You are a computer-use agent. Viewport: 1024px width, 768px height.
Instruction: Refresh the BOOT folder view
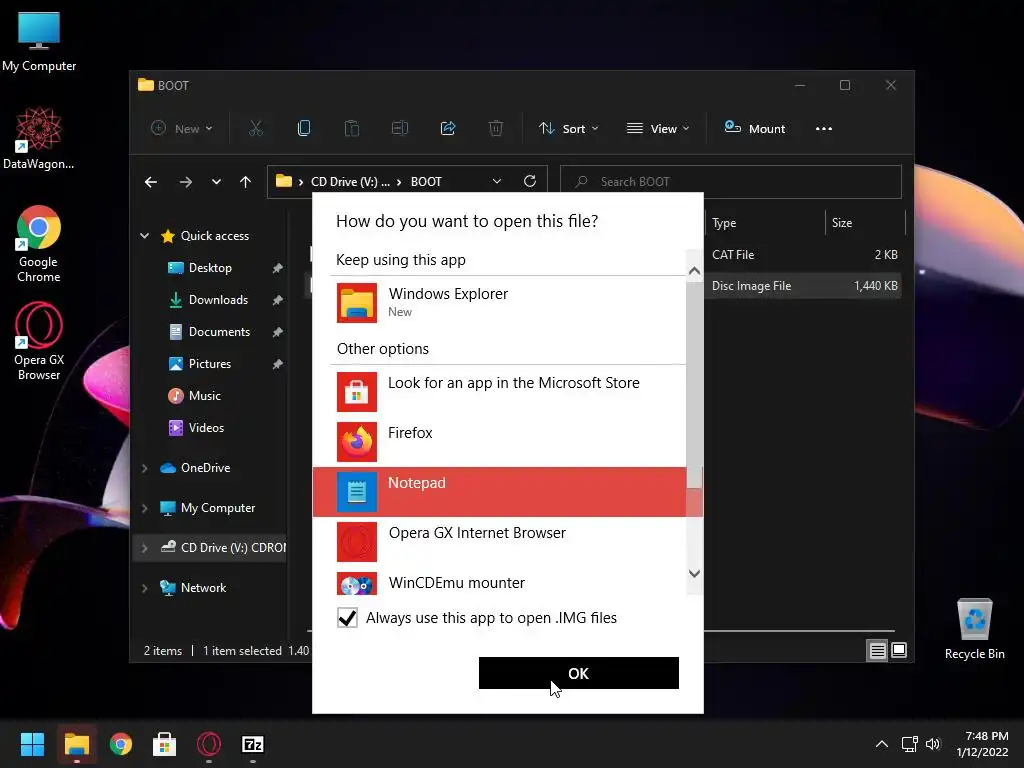530,182
